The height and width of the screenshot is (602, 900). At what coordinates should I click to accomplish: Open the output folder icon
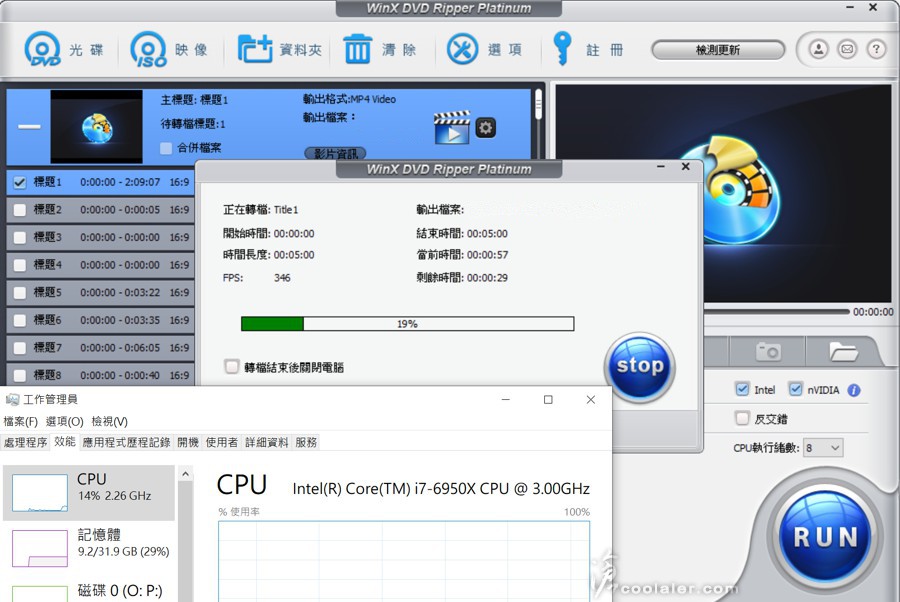click(843, 351)
